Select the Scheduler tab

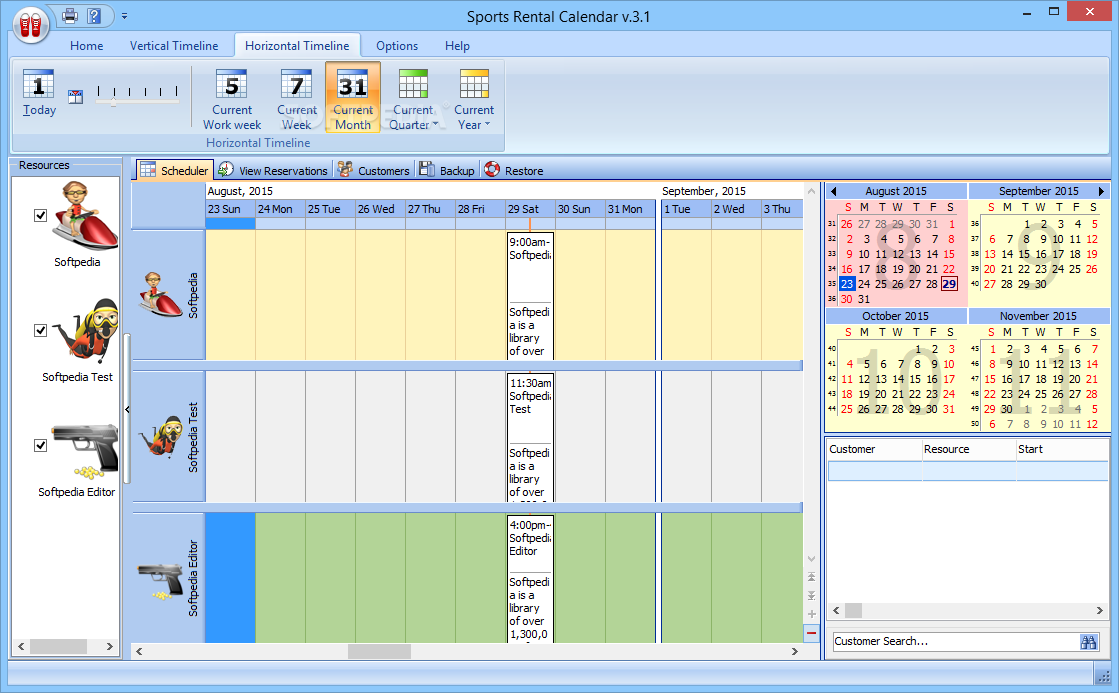(174, 171)
